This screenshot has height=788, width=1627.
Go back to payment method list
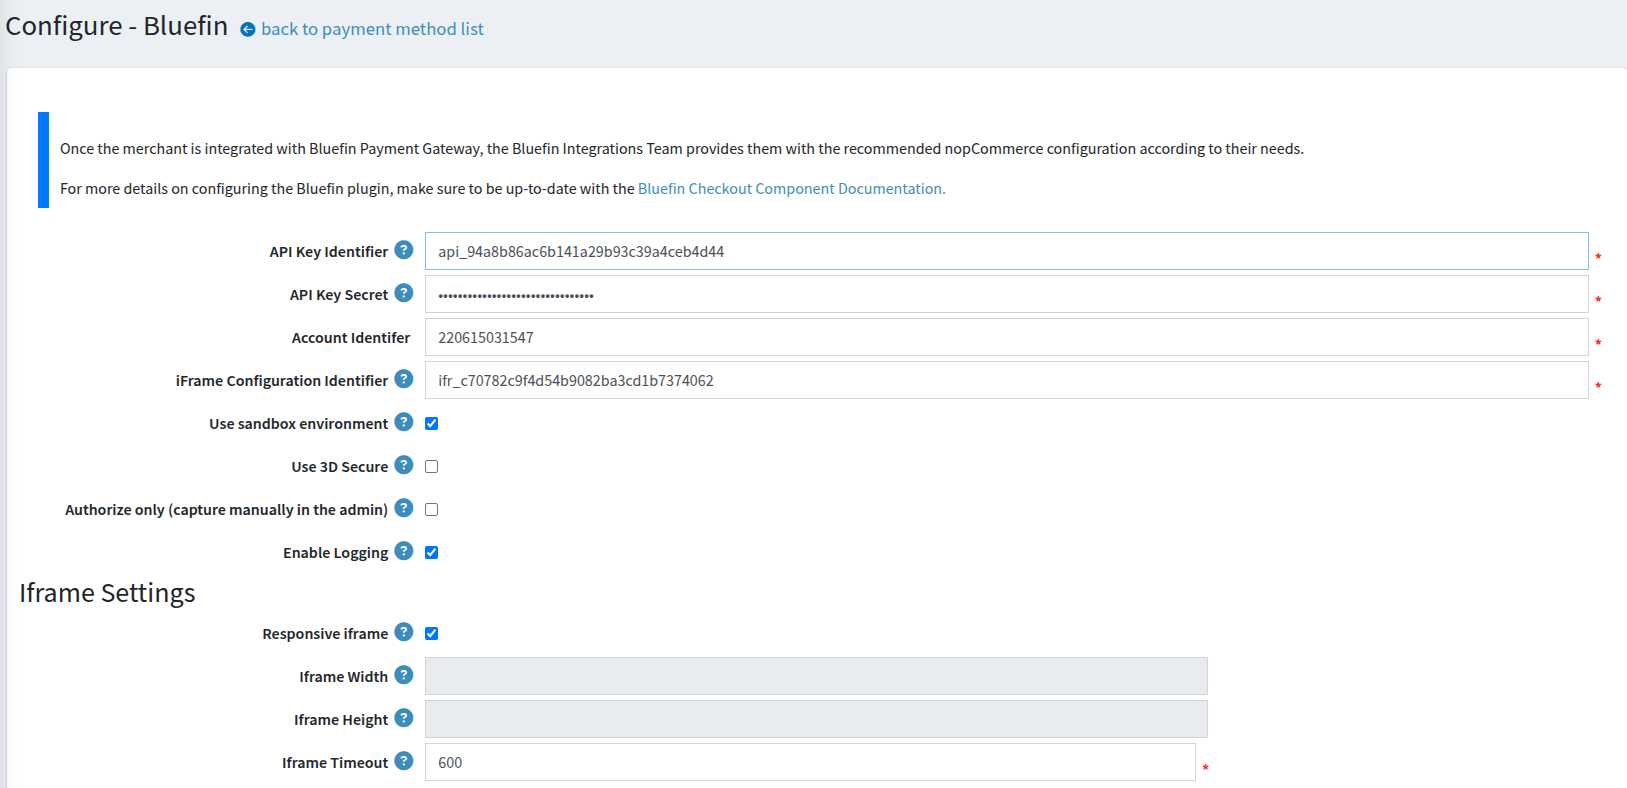pos(372,29)
